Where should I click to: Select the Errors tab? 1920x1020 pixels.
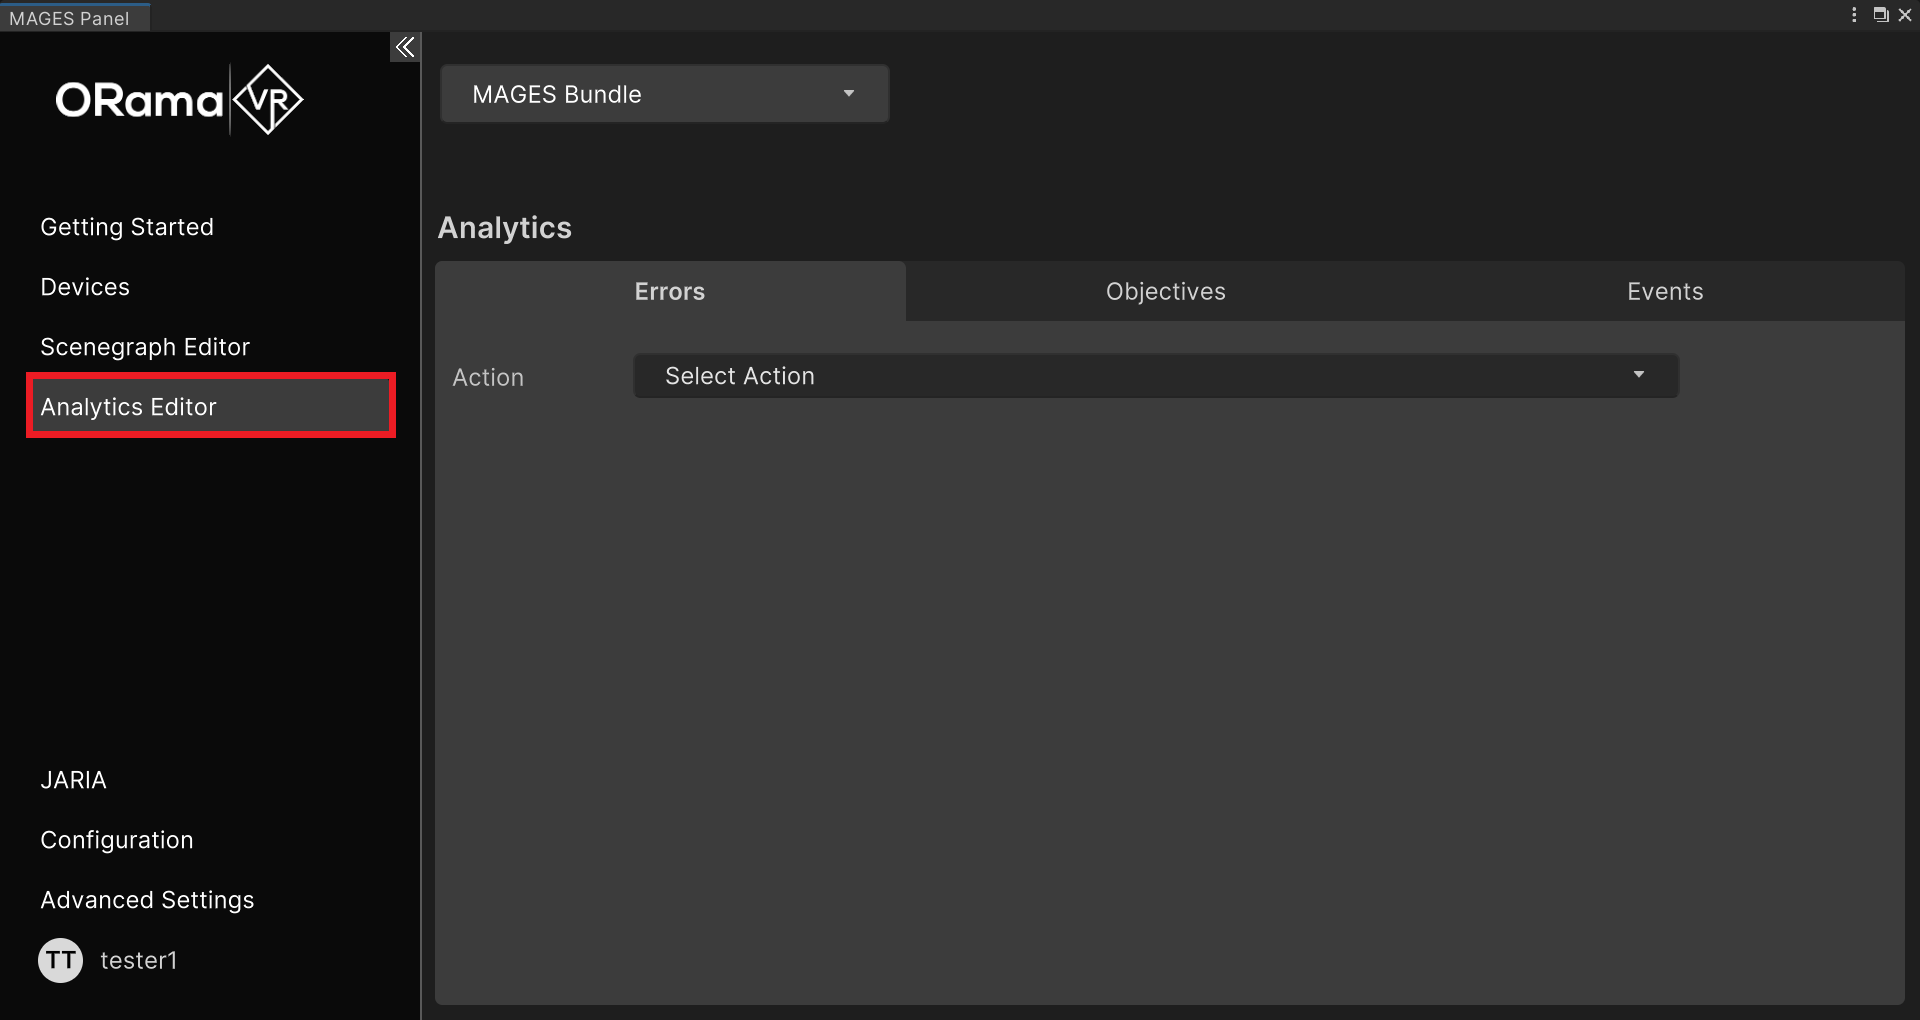668,291
